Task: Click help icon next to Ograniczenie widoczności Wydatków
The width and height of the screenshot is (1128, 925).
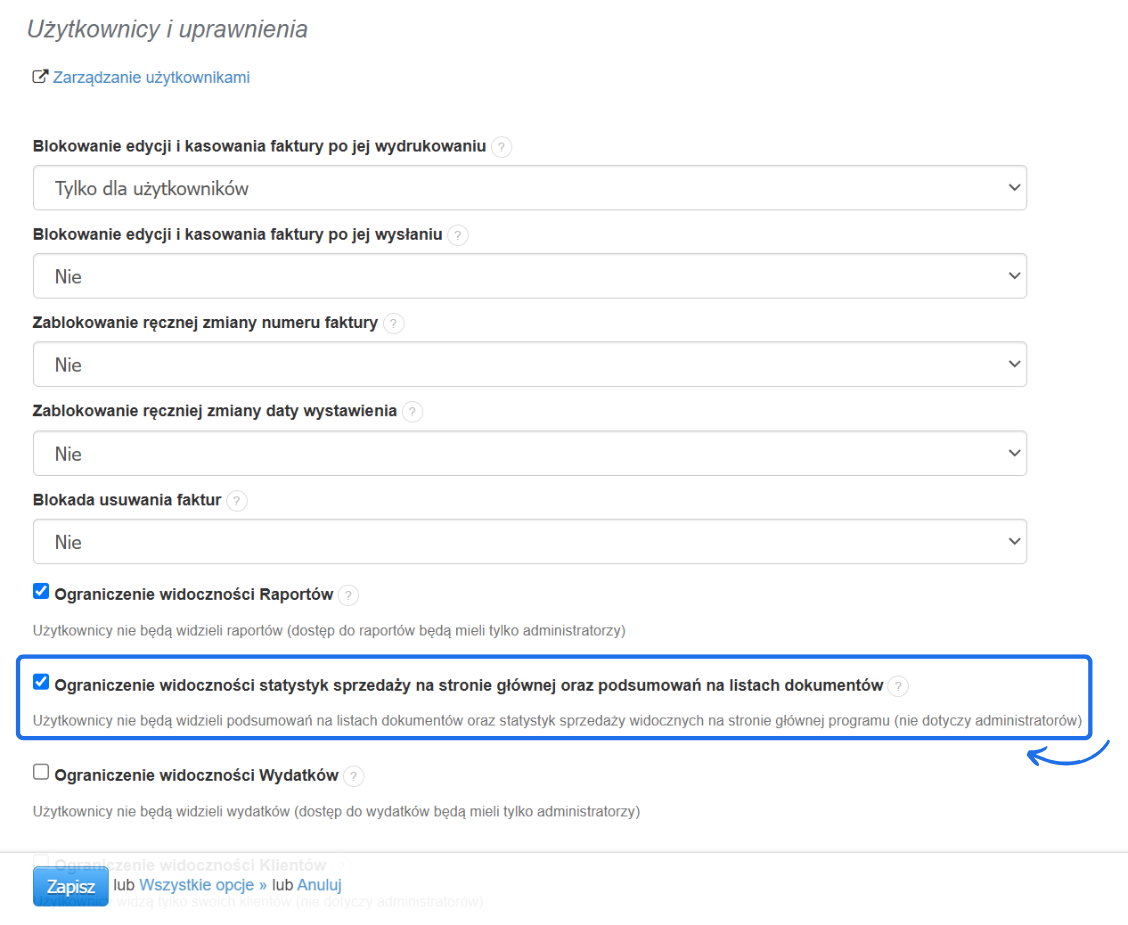Action: click(x=354, y=776)
